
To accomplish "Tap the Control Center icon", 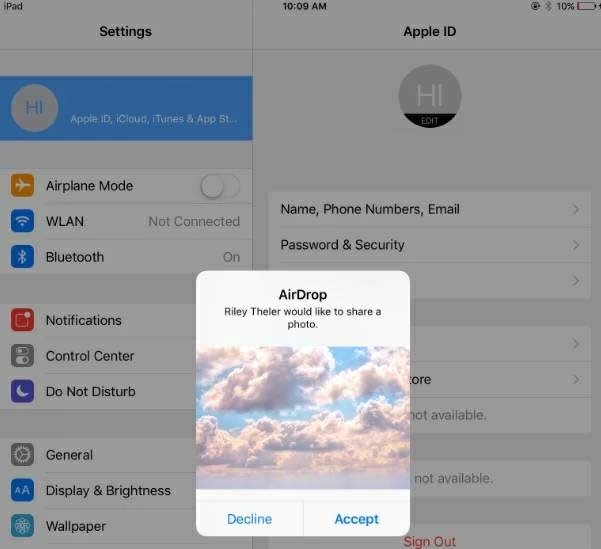I will pyautogui.click(x=22, y=356).
